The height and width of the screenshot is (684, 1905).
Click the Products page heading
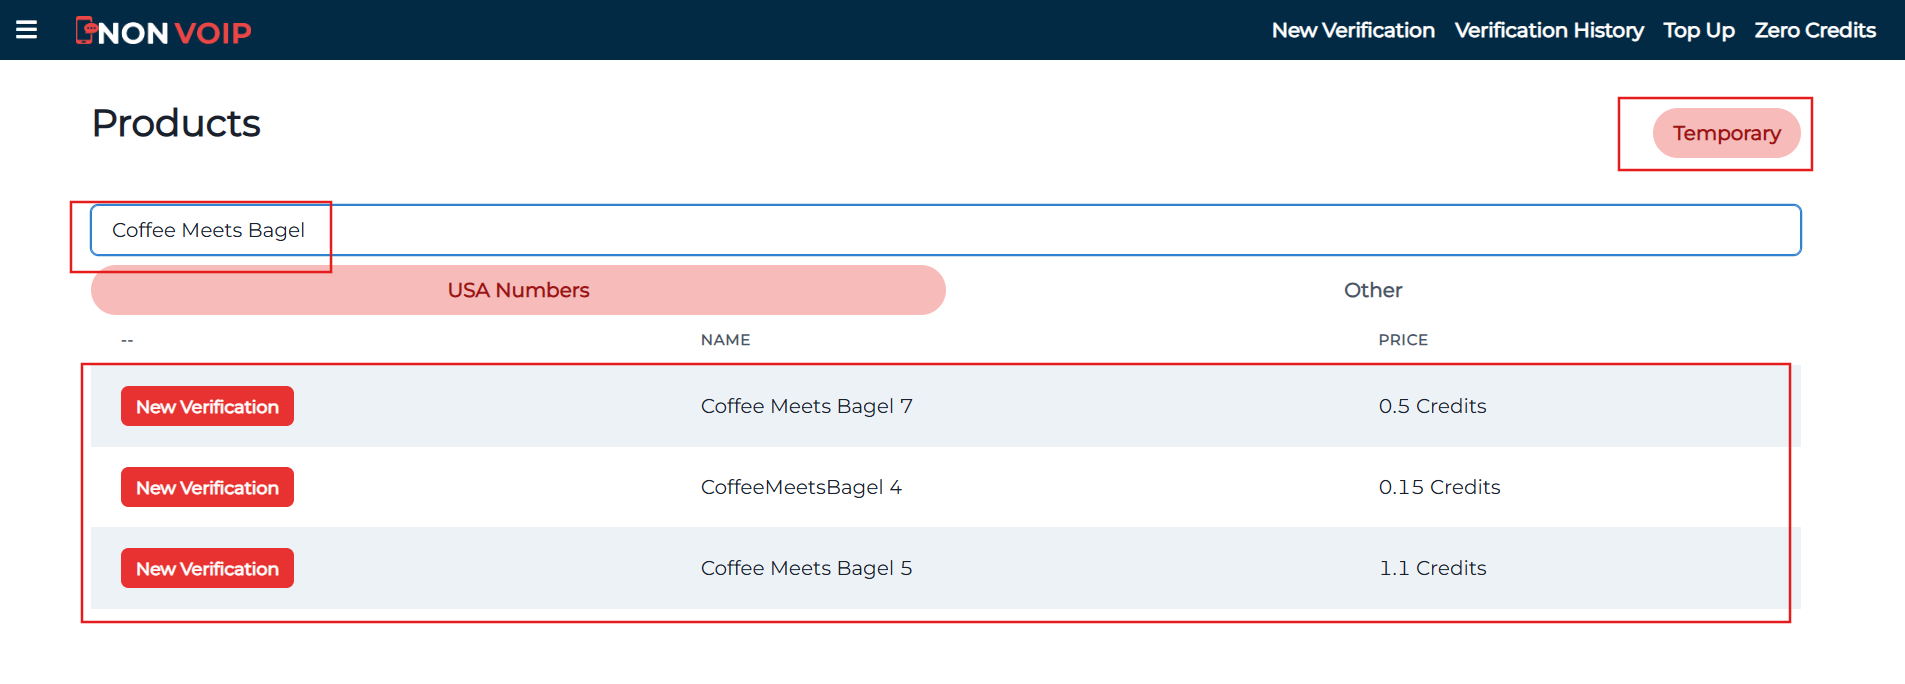pos(176,123)
